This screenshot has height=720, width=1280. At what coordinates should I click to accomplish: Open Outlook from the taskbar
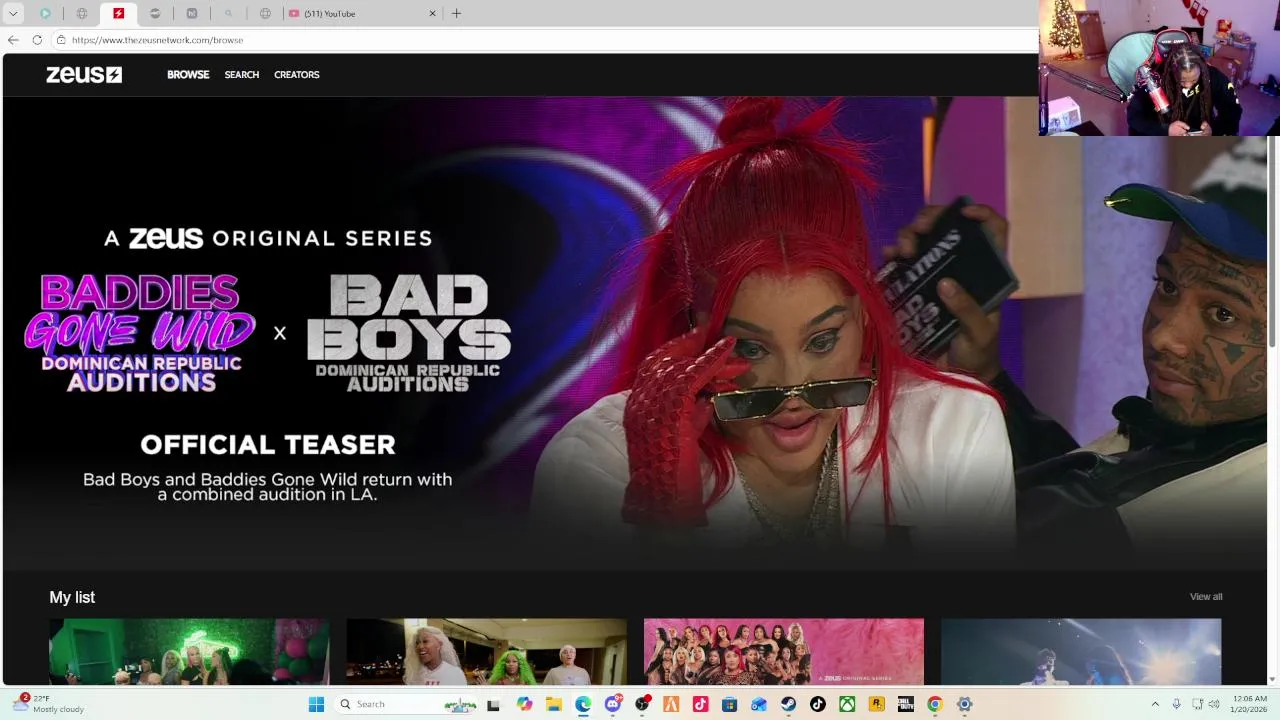pyautogui.click(x=759, y=704)
